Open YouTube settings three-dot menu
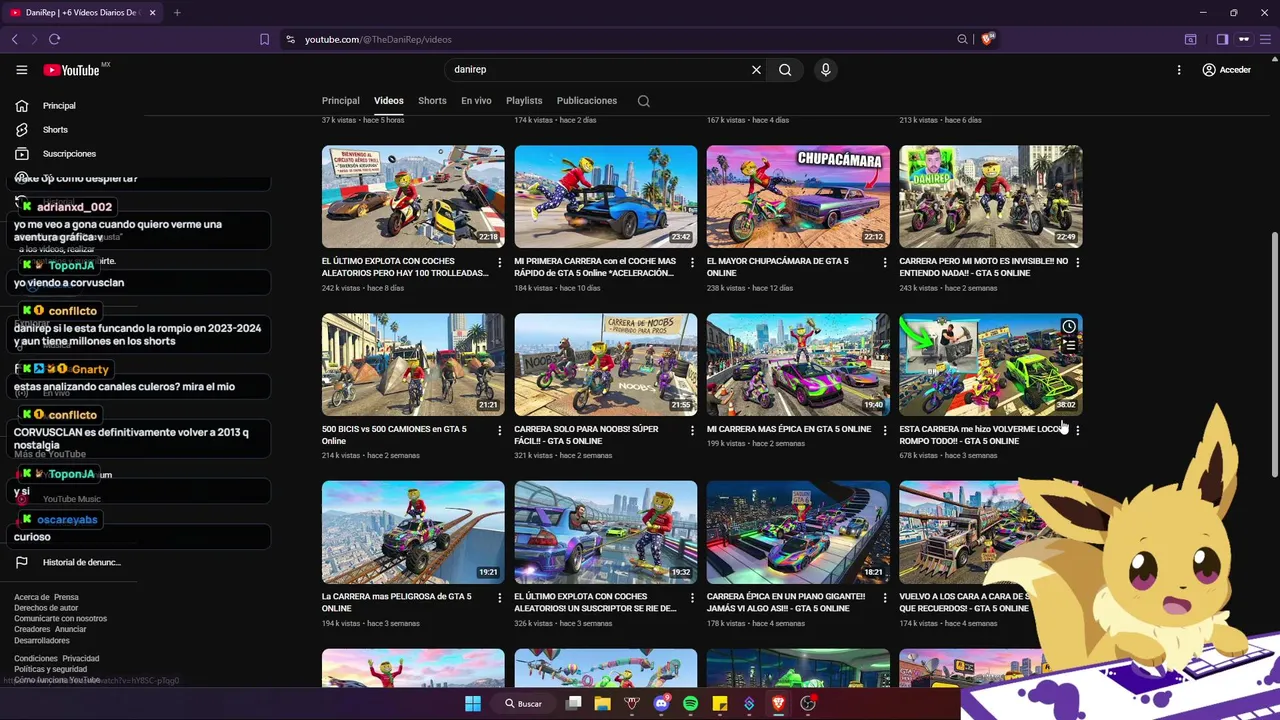This screenshot has width=1280, height=720. [x=1179, y=70]
